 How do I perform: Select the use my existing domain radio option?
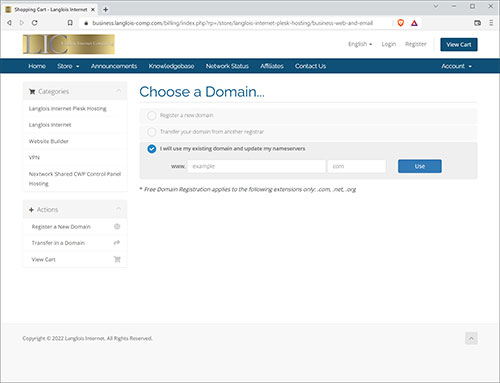pos(152,149)
